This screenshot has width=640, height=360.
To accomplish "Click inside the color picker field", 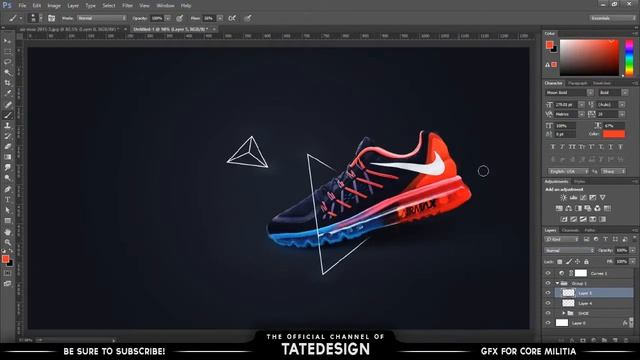I will coord(589,58).
